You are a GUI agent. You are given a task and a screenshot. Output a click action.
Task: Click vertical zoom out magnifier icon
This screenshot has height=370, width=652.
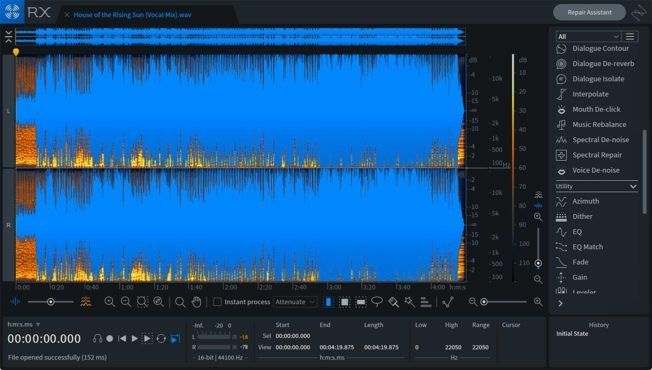(x=538, y=279)
